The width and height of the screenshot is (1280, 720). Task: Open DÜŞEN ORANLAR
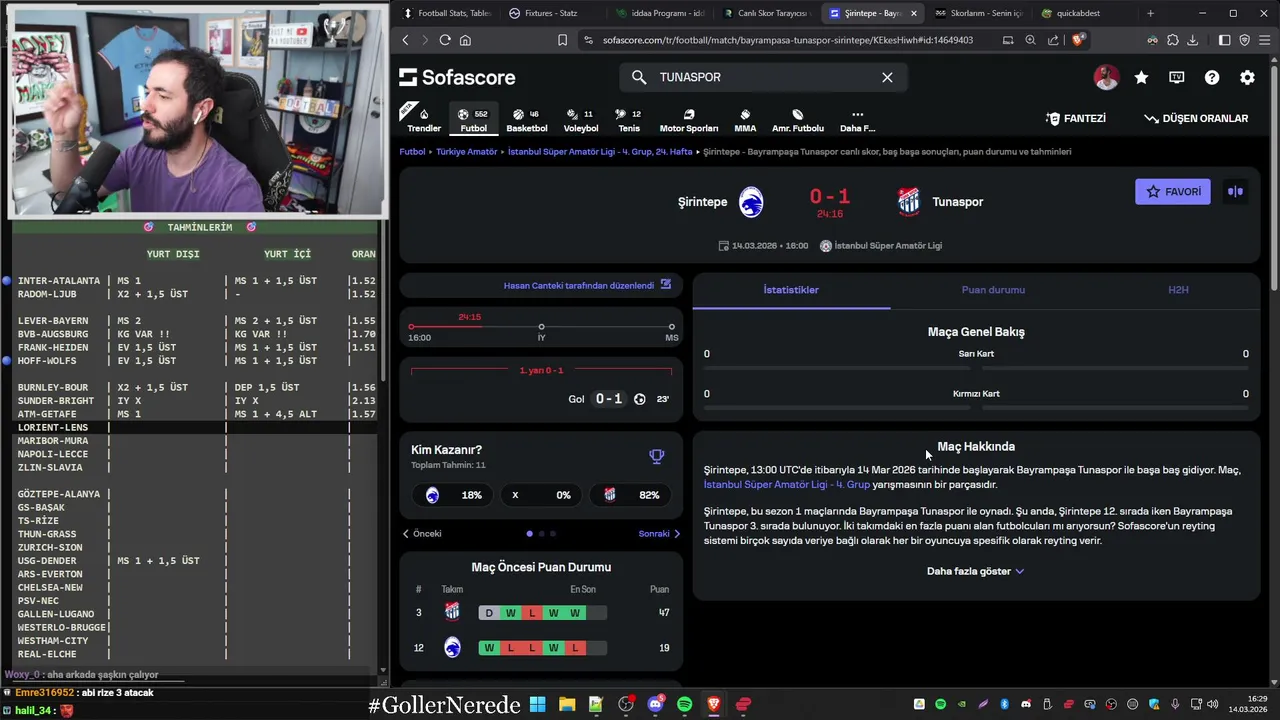pos(1196,118)
